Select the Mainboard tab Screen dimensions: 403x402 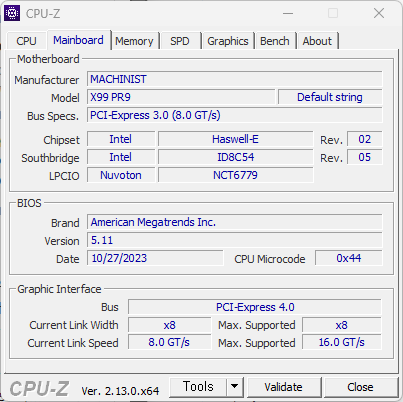click(x=78, y=40)
